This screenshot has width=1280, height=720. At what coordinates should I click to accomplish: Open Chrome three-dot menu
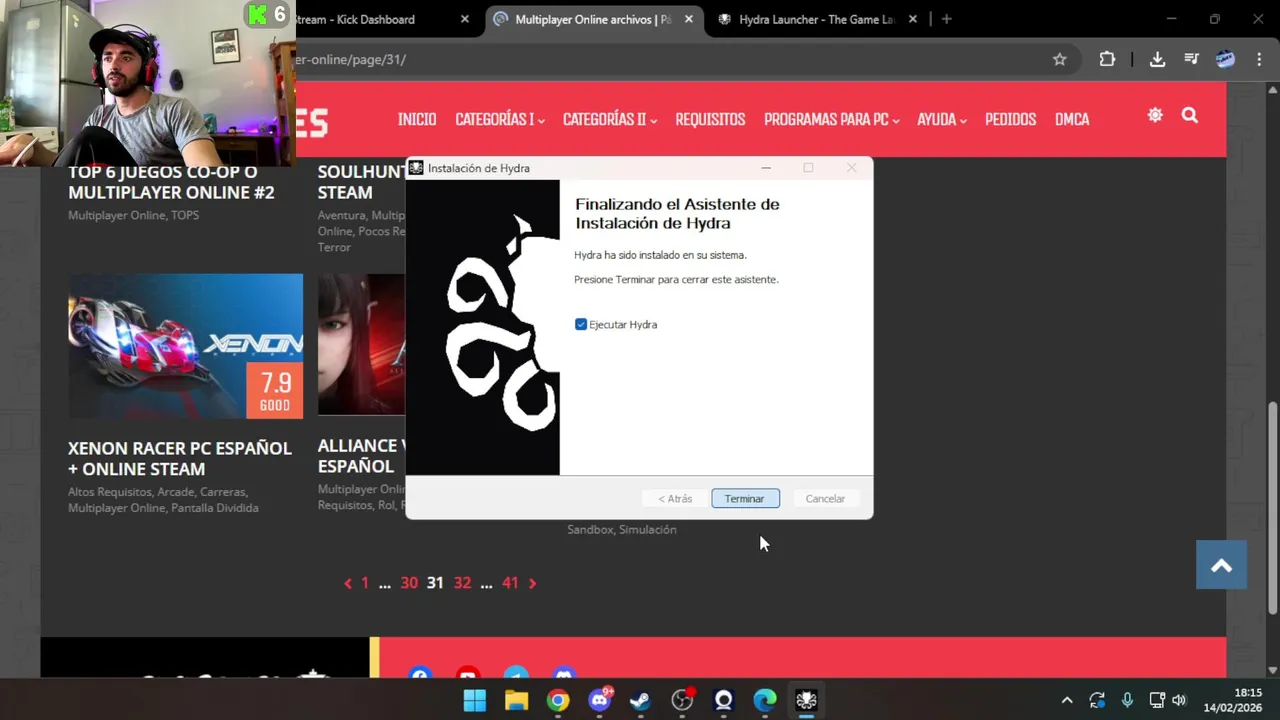(1258, 59)
